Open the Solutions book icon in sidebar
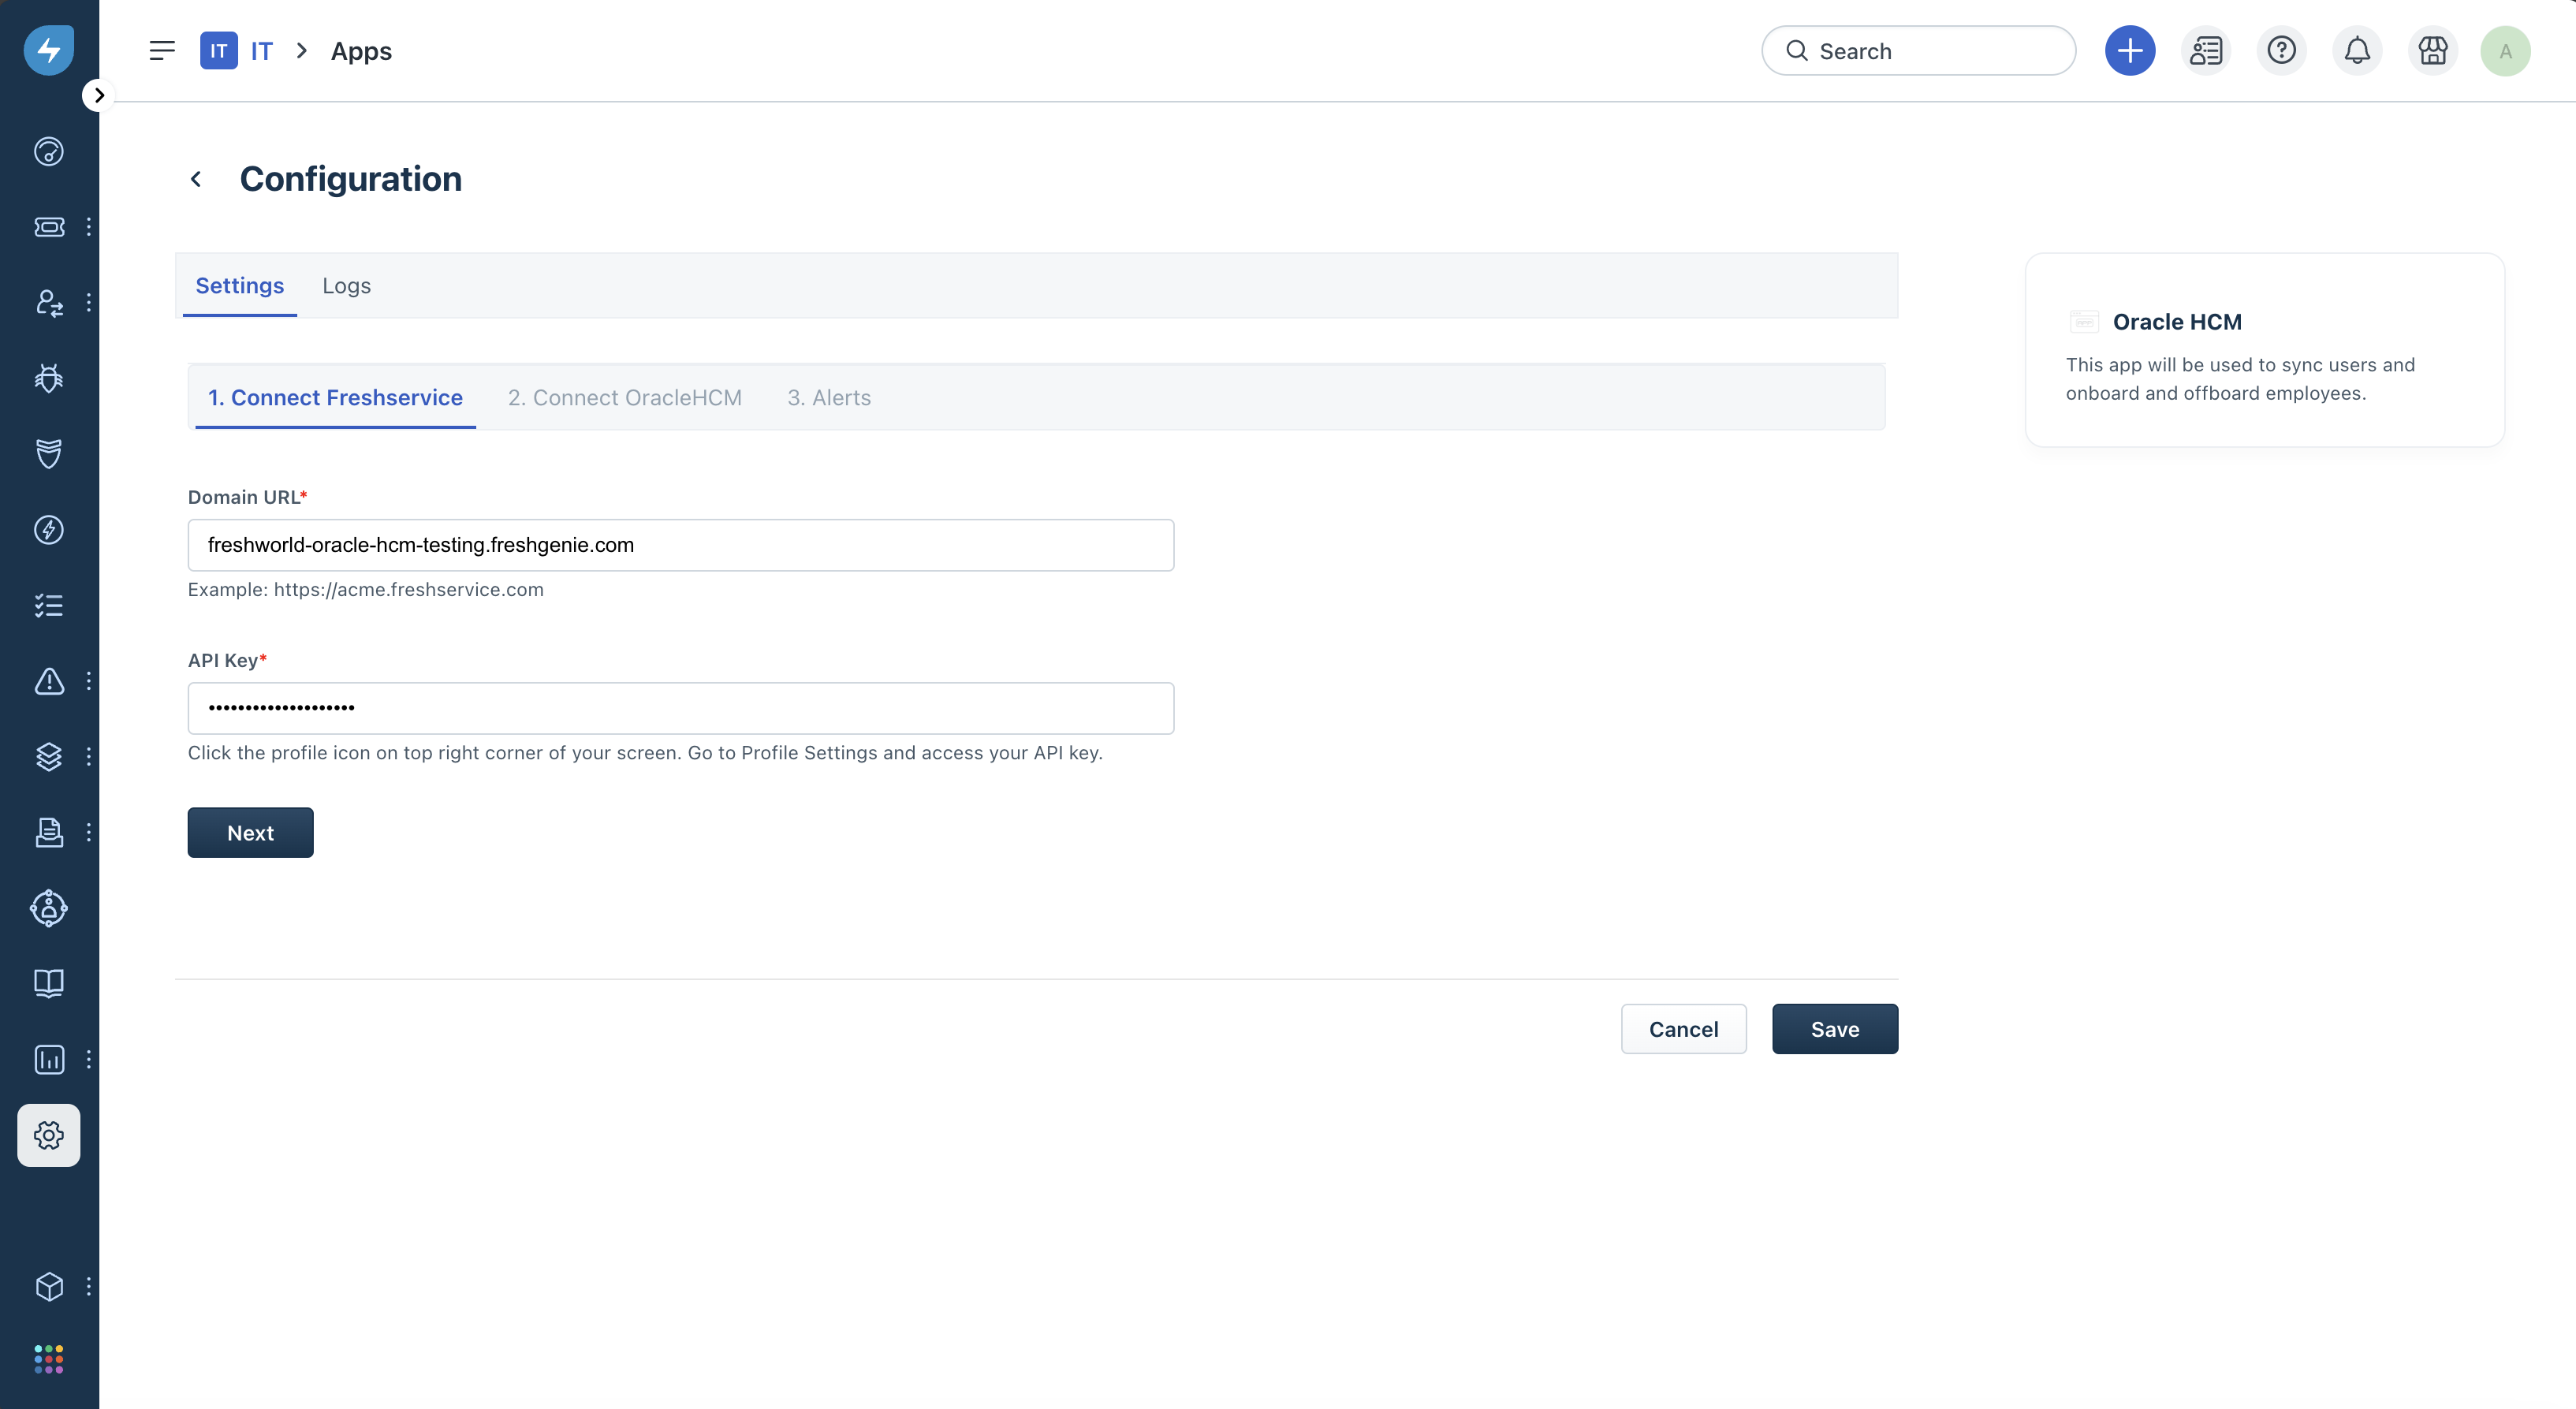The width and height of the screenshot is (2576, 1409). pyautogui.click(x=49, y=983)
